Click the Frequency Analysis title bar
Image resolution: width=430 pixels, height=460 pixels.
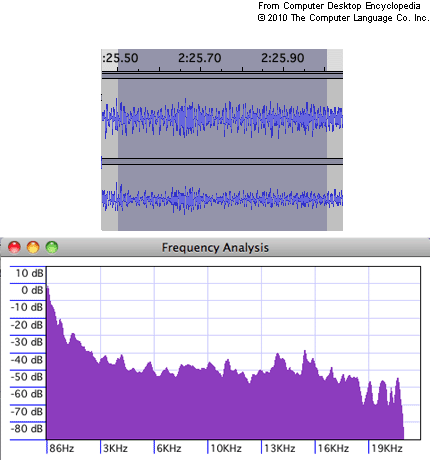pyautogui.click(x=215, y=247)
